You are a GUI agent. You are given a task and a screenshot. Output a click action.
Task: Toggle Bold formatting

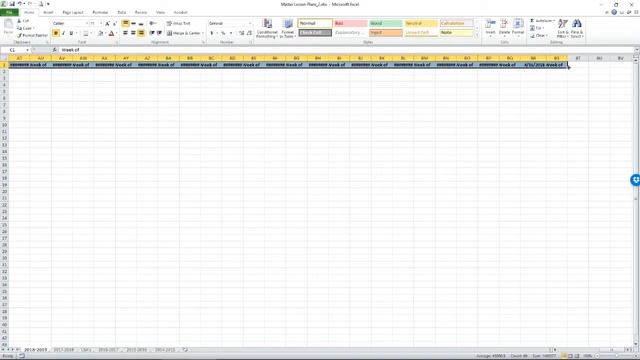tap(56, 33)
